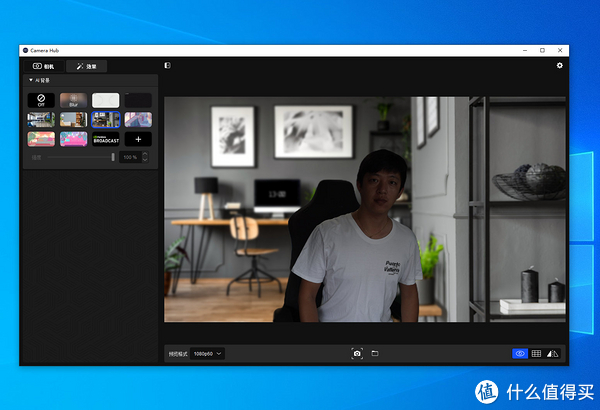Image resolution: width=600 pixels, height=410 pixels.
Task: Toggle the sidebar panel icon
Action: 168,65
